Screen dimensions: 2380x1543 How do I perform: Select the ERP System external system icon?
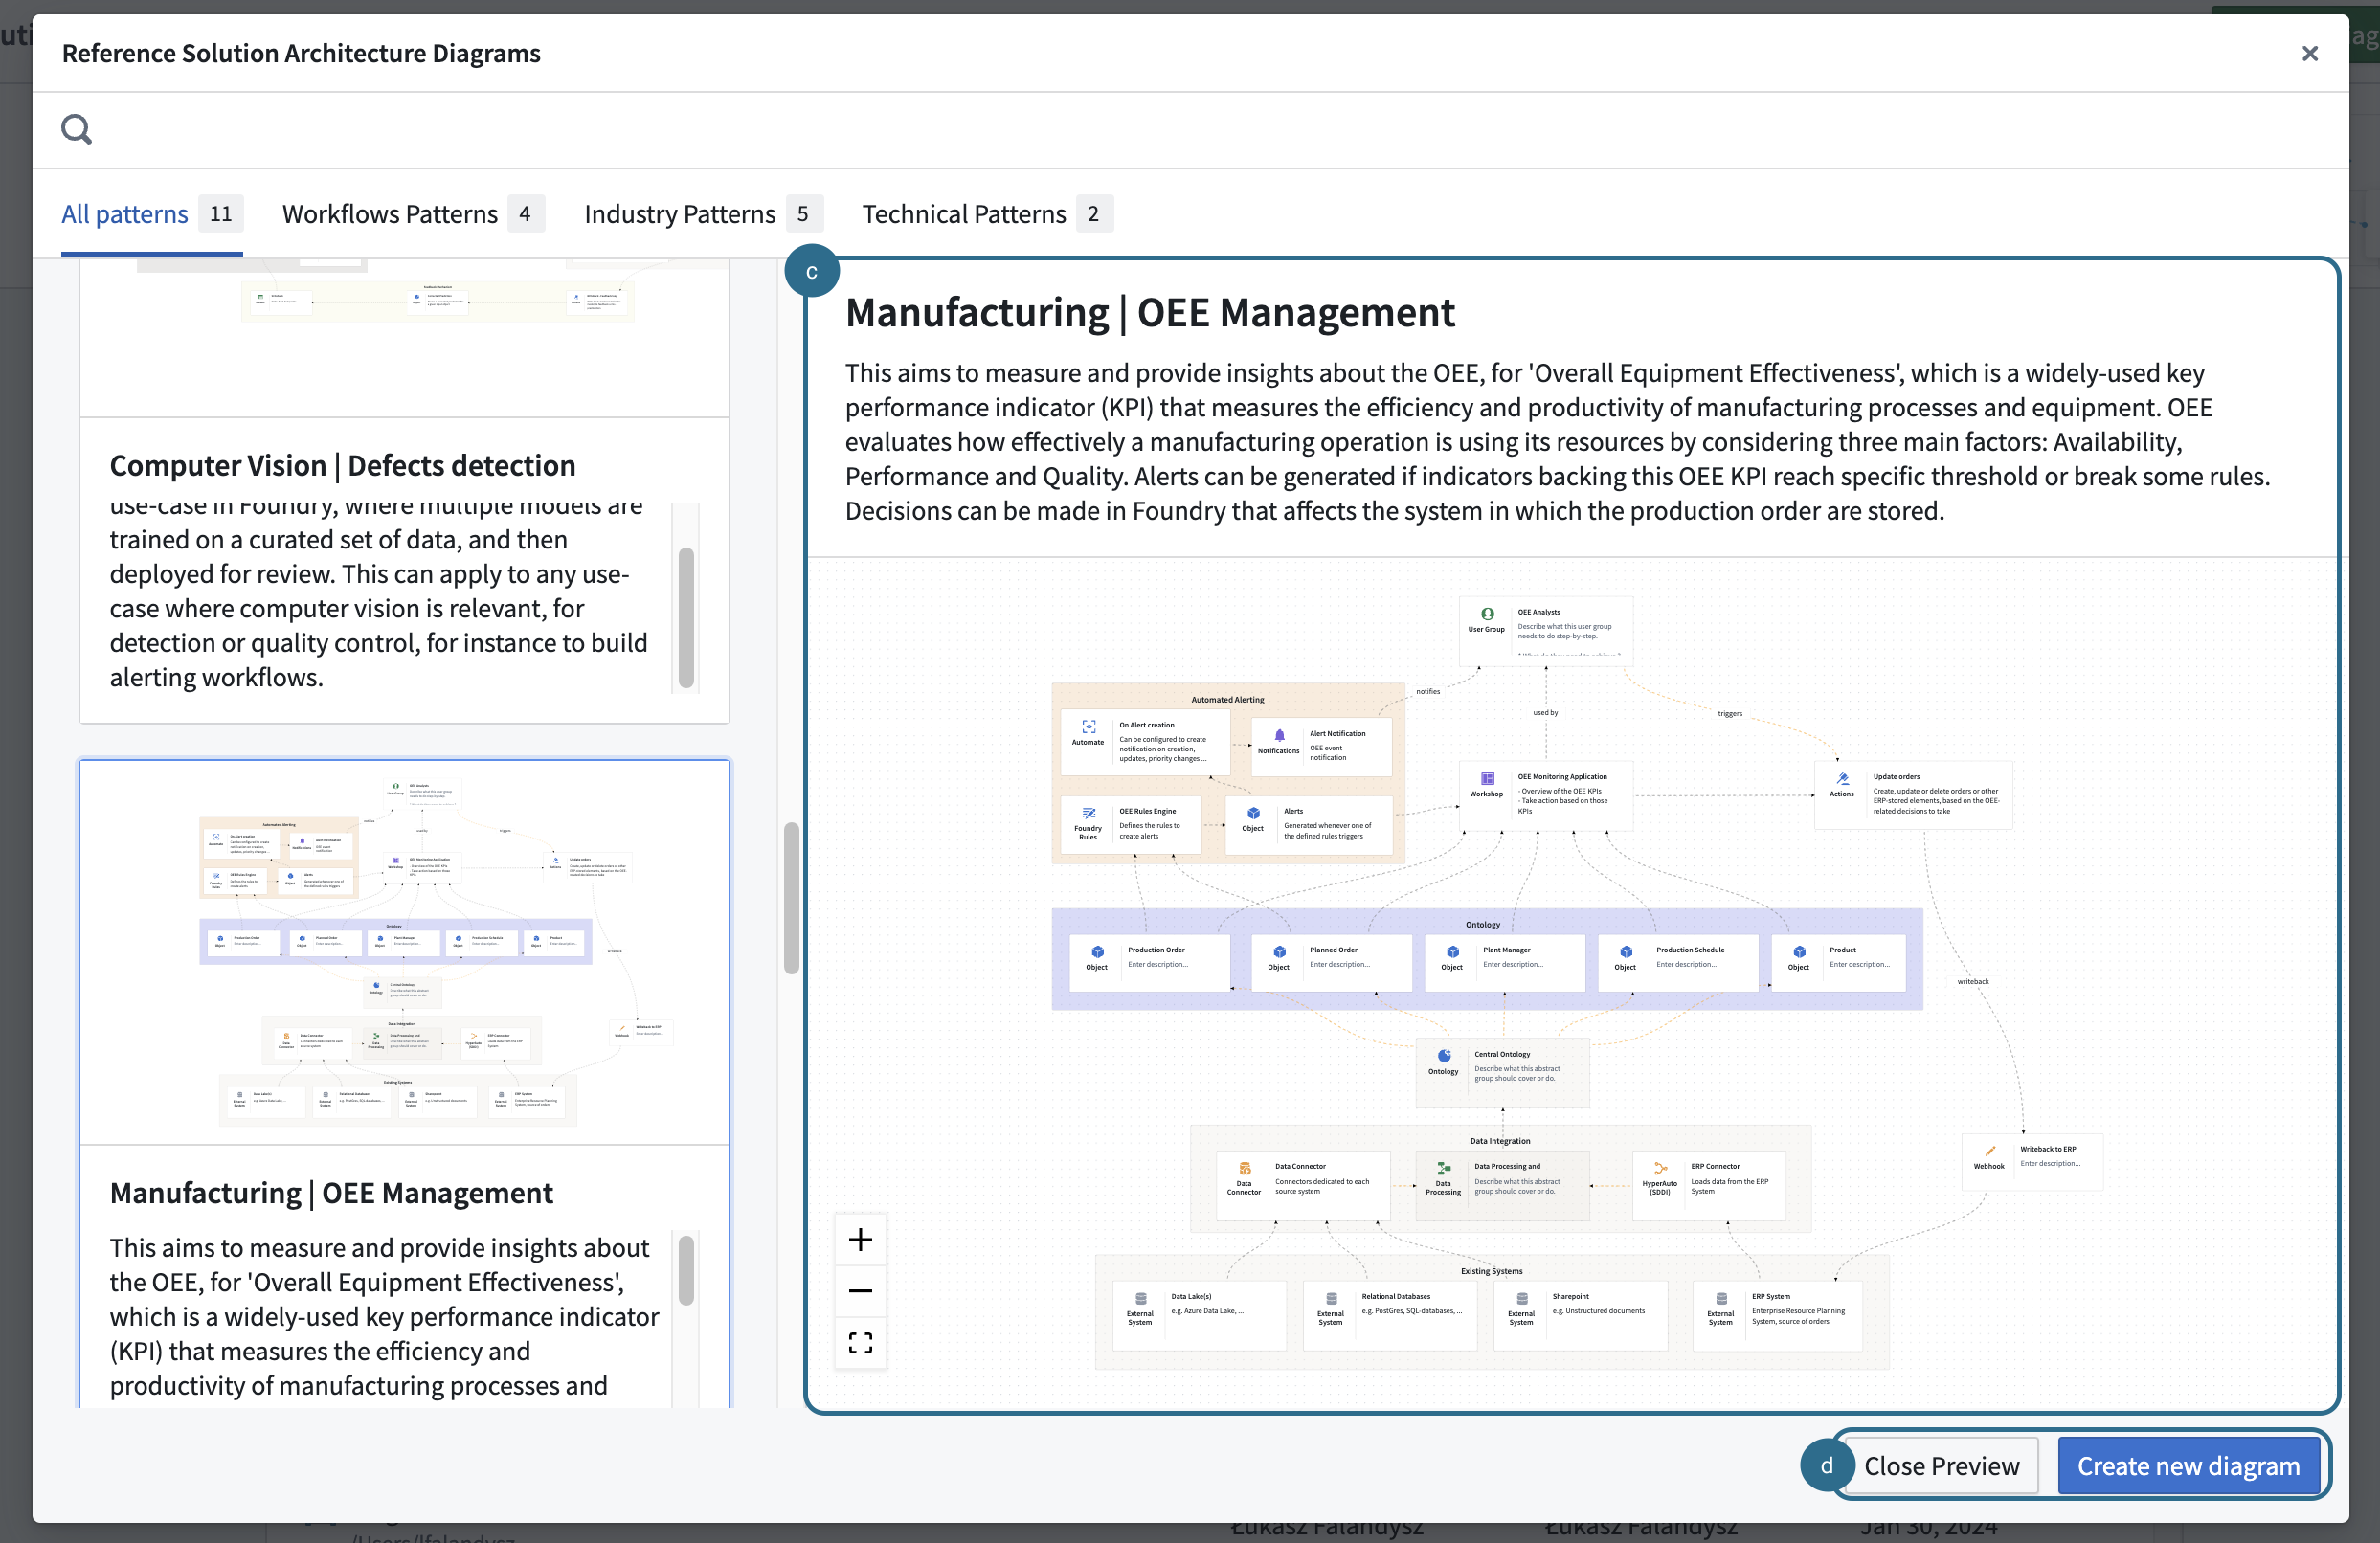tap(1721, 1299)
